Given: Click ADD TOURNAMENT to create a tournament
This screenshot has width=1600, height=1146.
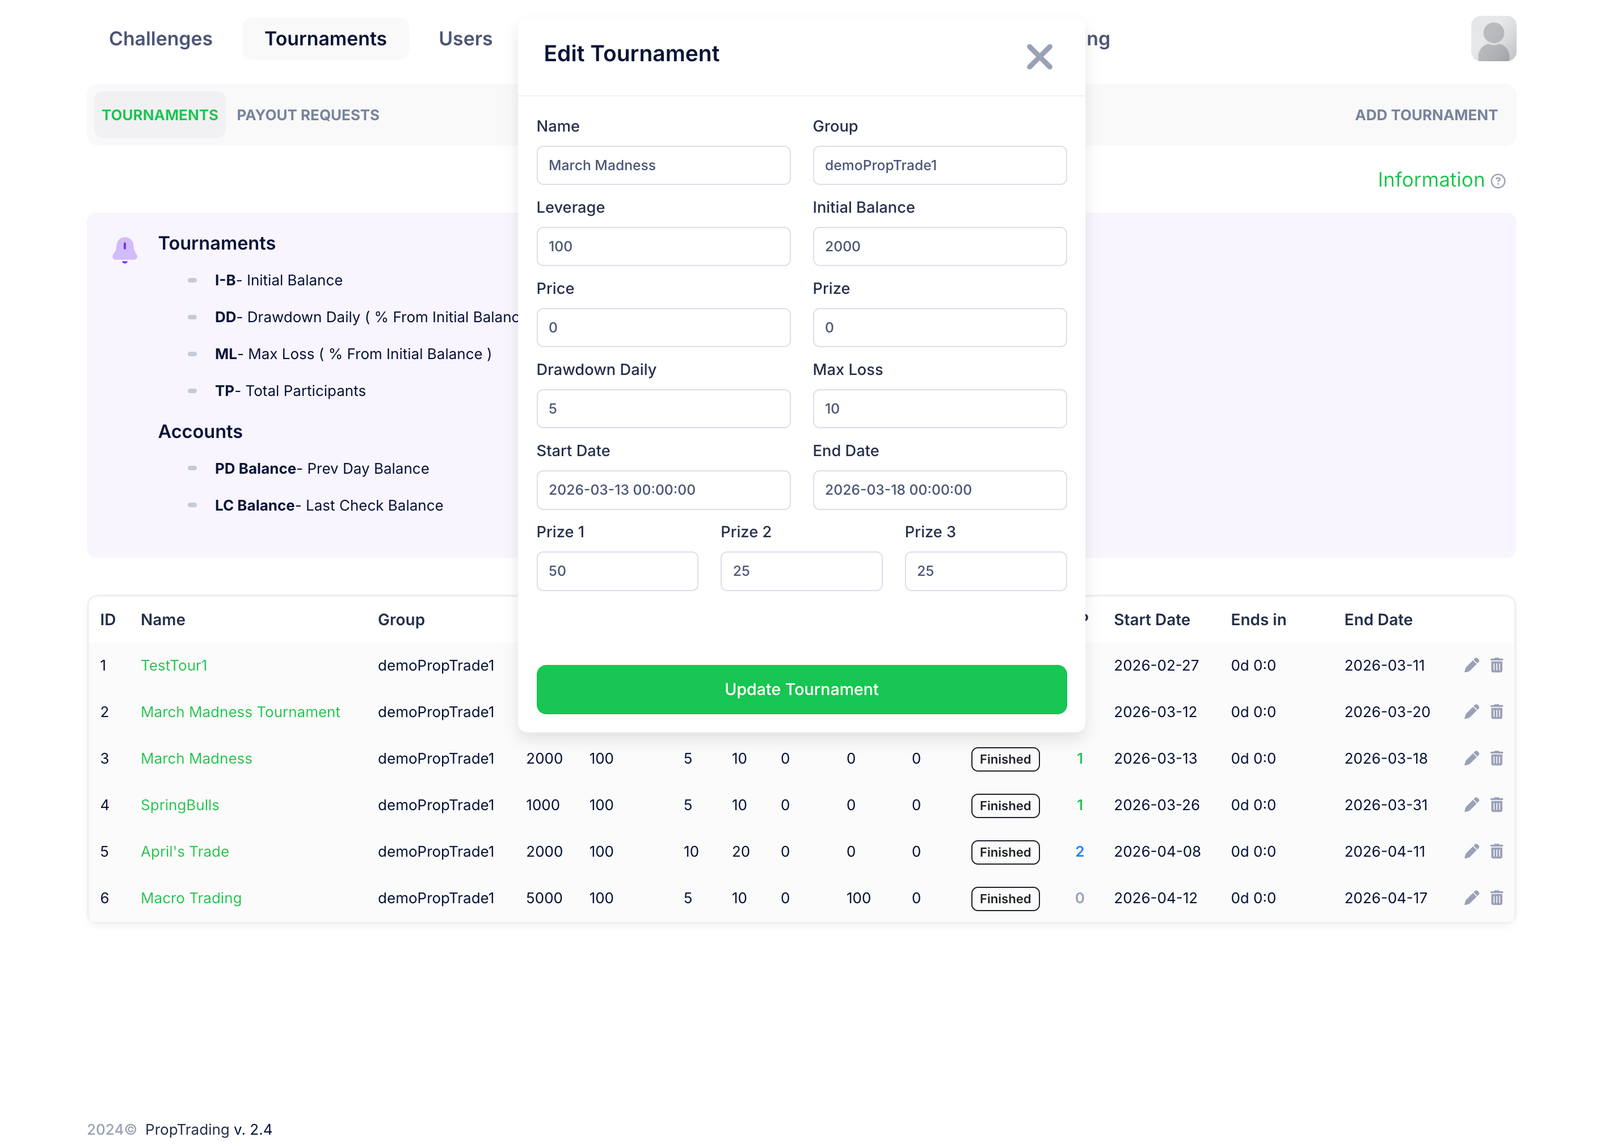Looking at the screenshot, I should coord(1426,114).
